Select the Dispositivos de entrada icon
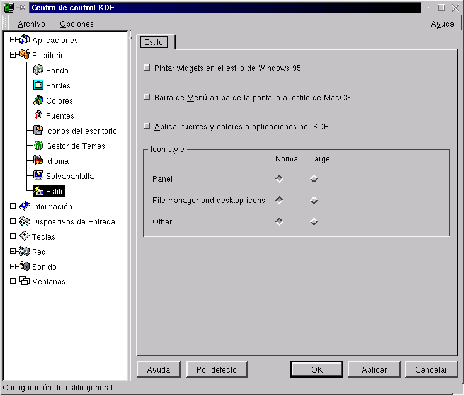The height and width of the screenshot is (395, 464). point(24,221)
